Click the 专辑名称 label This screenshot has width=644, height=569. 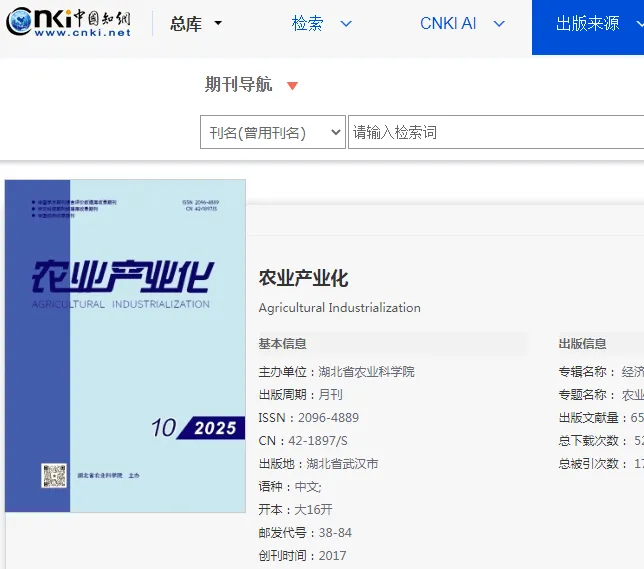pos(586,372)
